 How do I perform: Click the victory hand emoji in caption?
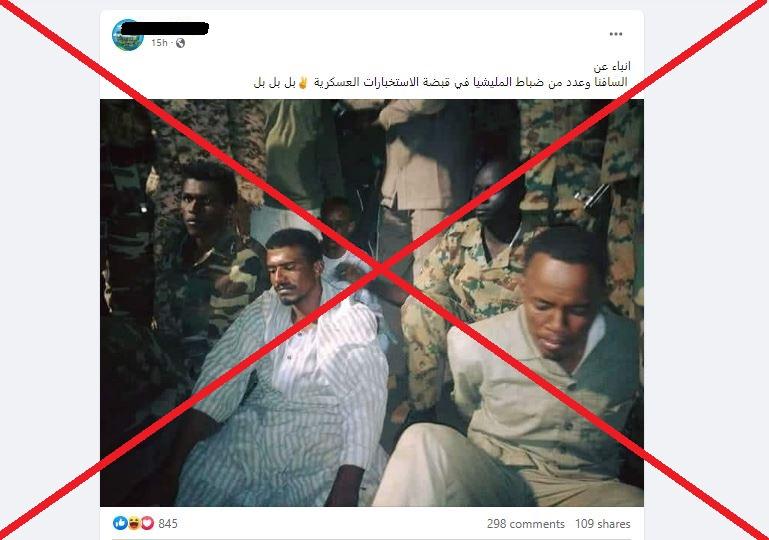[x=303, y=82]
